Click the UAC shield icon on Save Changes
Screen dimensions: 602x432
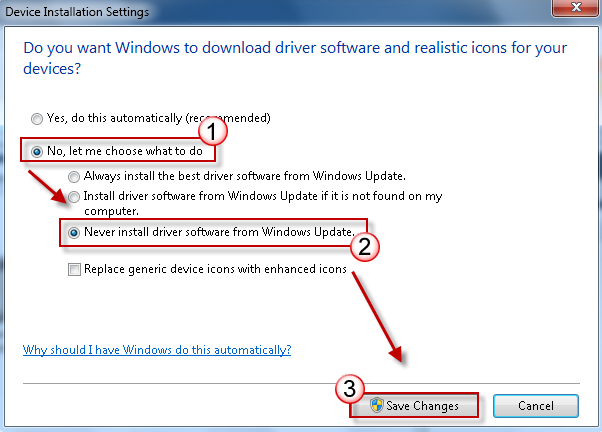(x=377, y=405)
